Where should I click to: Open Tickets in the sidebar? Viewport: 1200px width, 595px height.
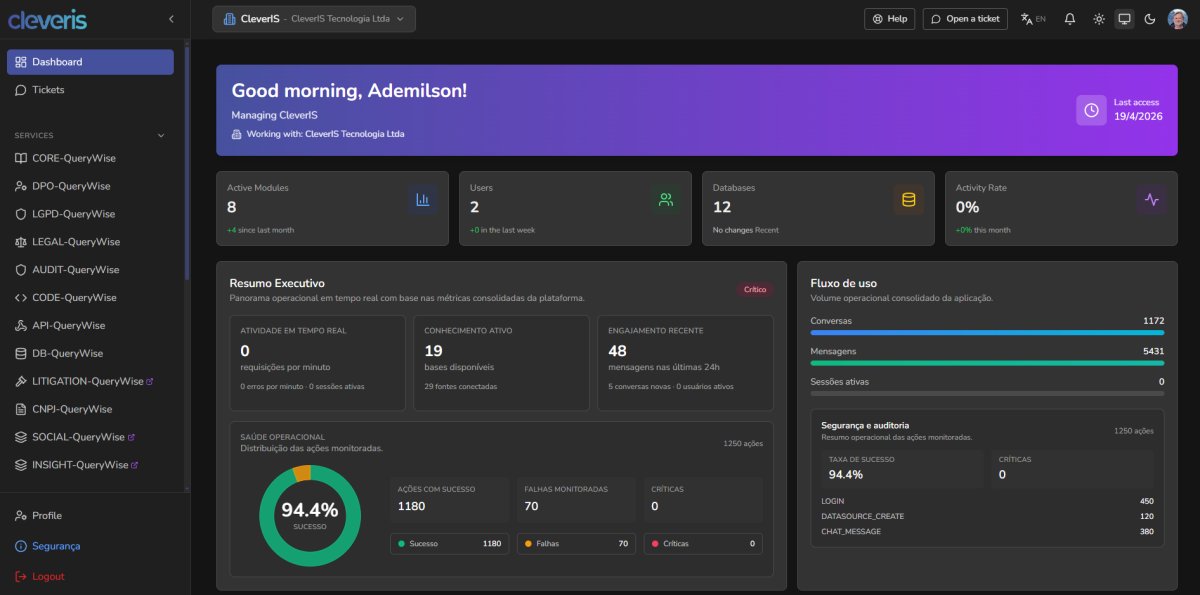48,90
